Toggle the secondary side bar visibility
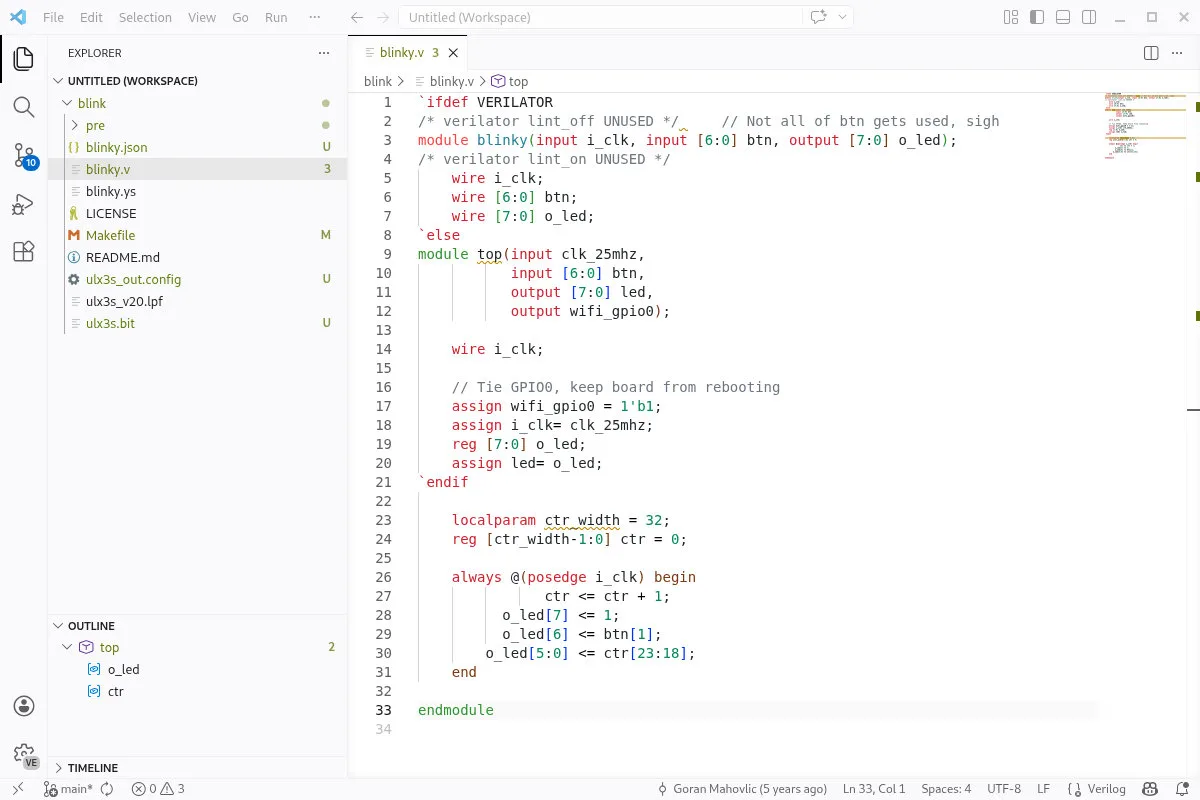Screen dimensions: 1200x800 point(1089,18)
